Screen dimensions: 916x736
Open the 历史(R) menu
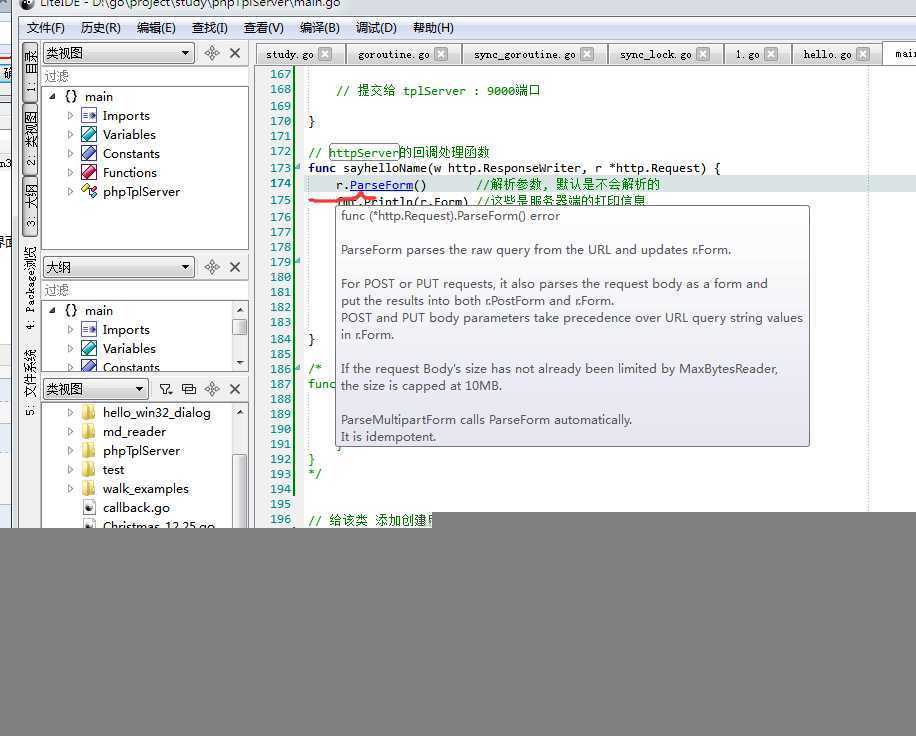[x=100, y=28]
